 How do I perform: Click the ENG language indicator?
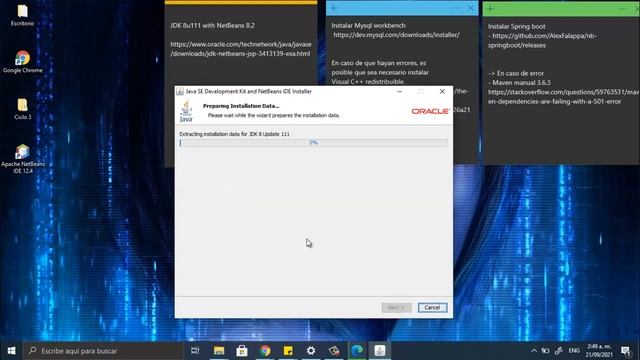(574, 351)
